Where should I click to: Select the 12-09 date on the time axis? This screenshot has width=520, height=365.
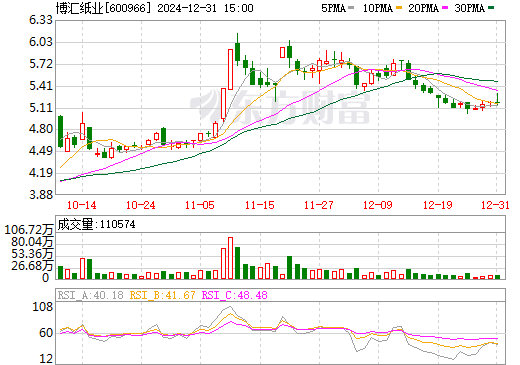click(x=378, y=205)
